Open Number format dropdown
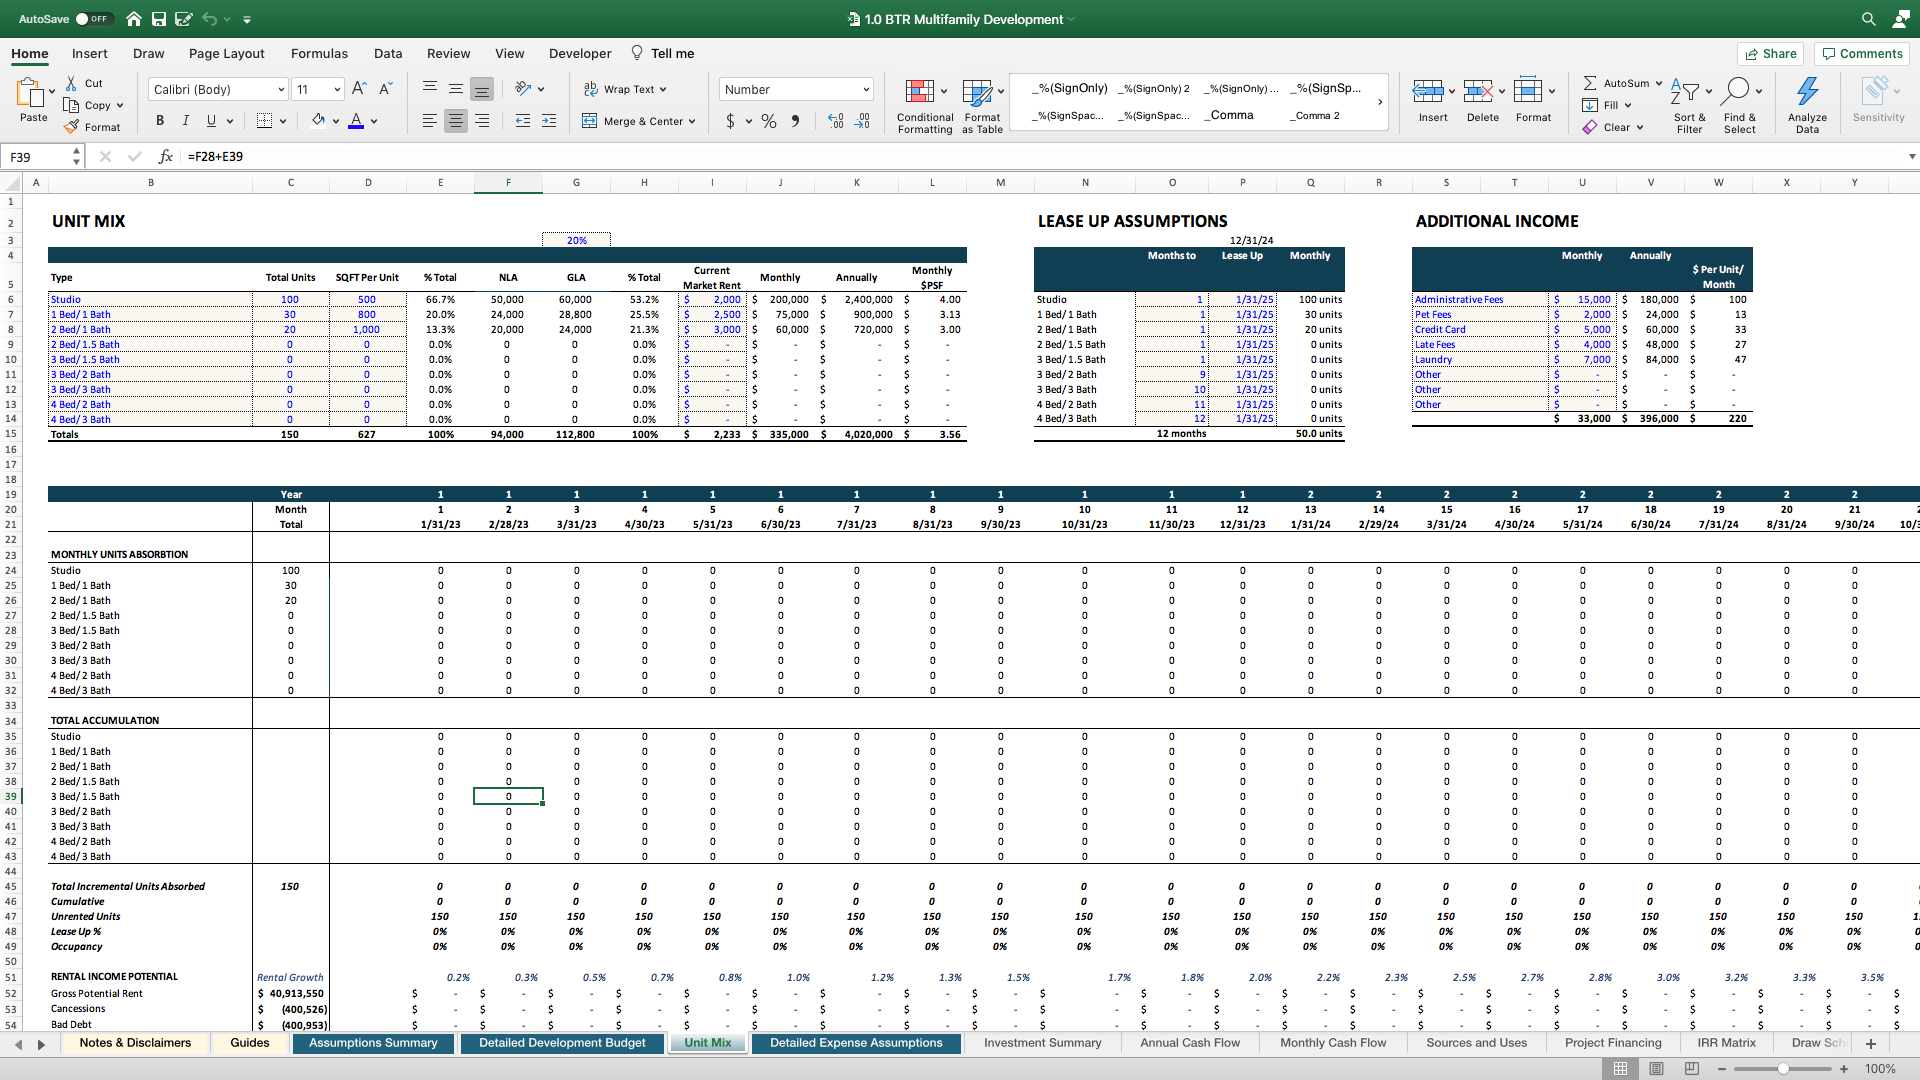The image size is (1920, 1080). click(866, 90)
